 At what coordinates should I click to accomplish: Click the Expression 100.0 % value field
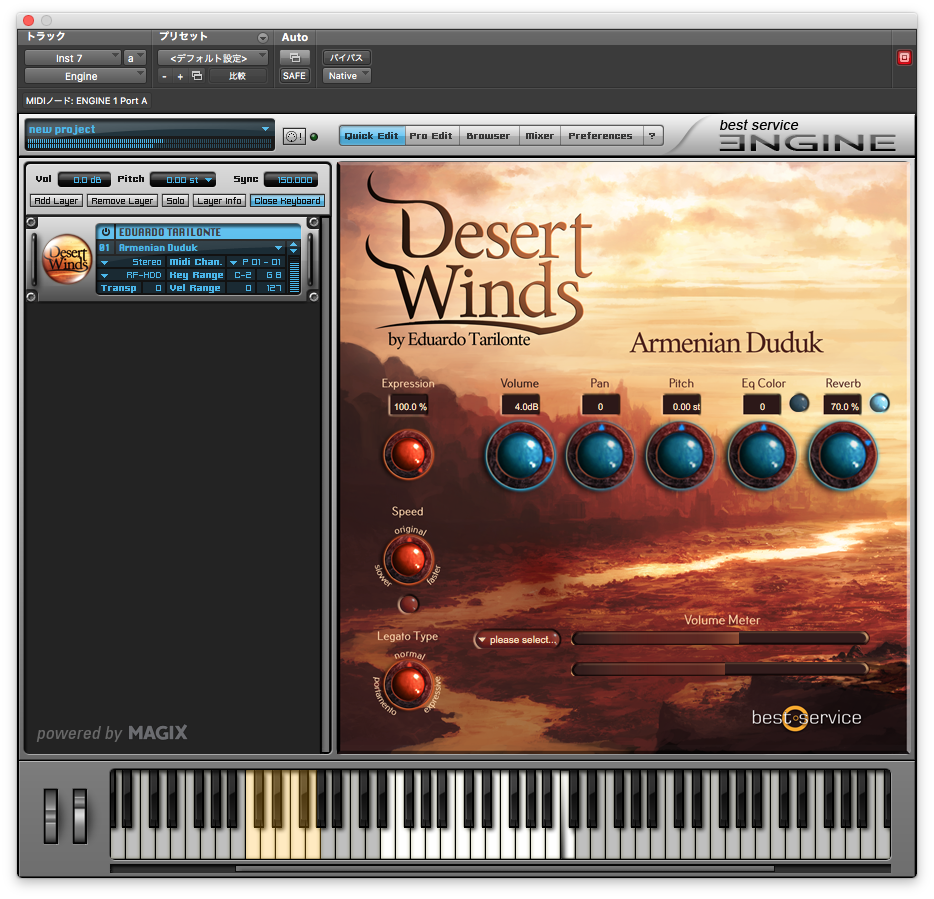click(x=410, y=406)
